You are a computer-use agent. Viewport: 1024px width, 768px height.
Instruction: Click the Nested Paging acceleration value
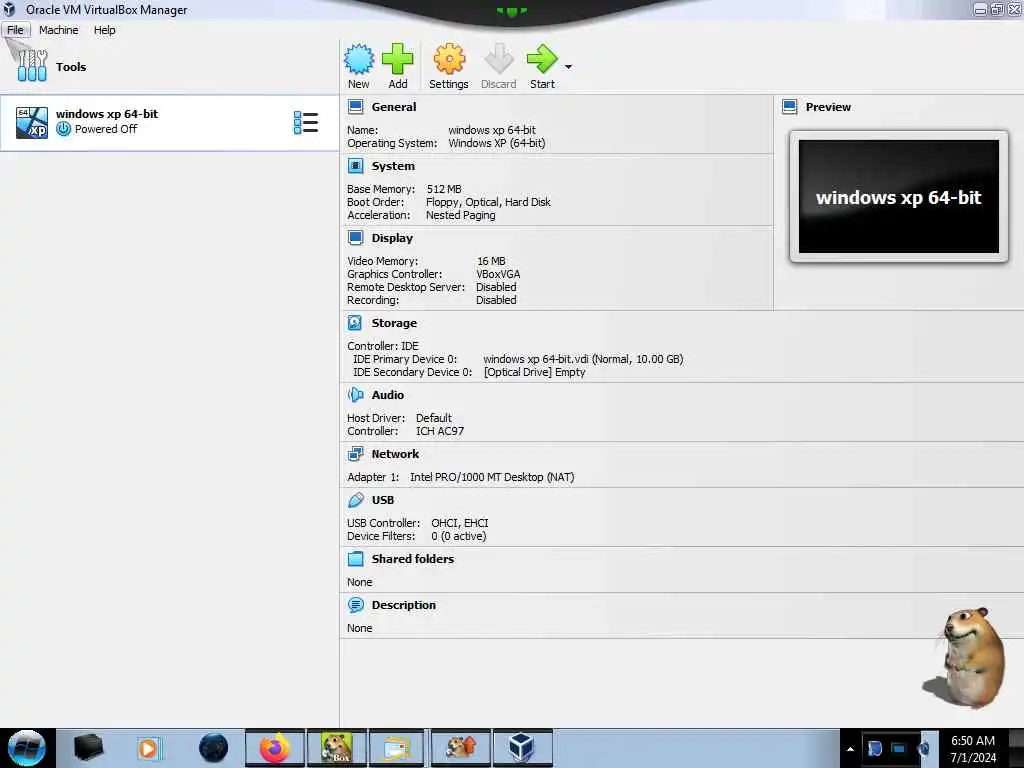point(460,216)
